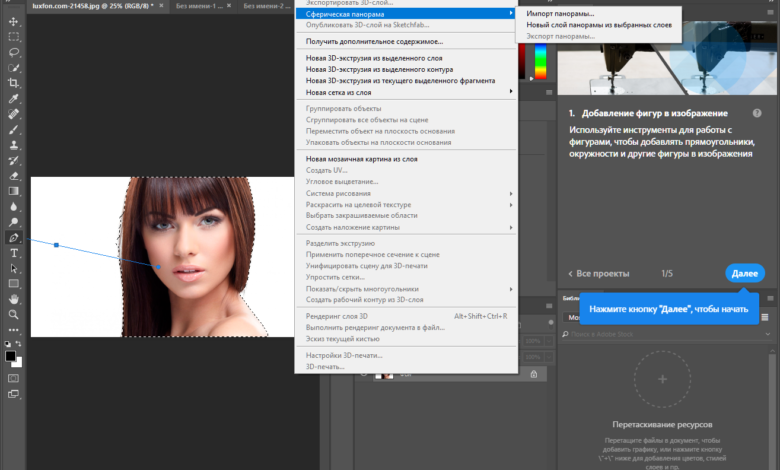
Task: Select the Zoom tool
Action: tap(14, 315)
